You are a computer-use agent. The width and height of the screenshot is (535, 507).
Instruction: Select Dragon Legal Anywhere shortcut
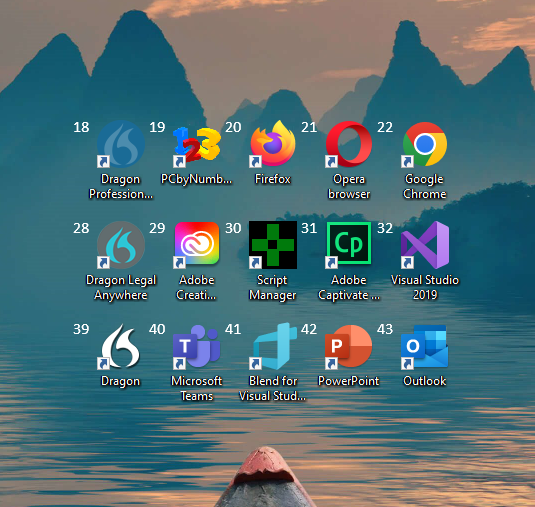pyautogui.click(x=121, y=245)
